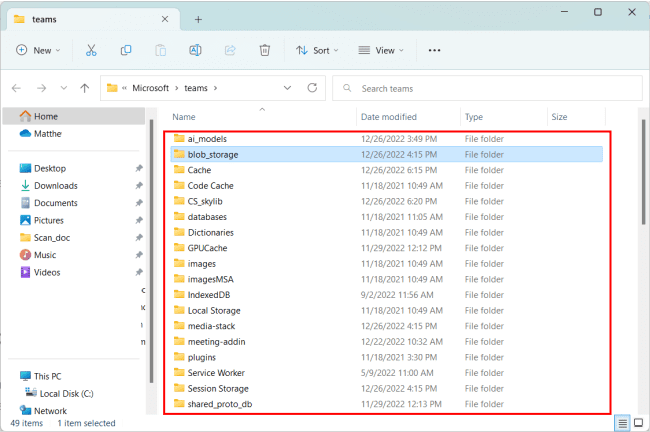Click the Cut scissors icon in toolbar

pos(91,50)
